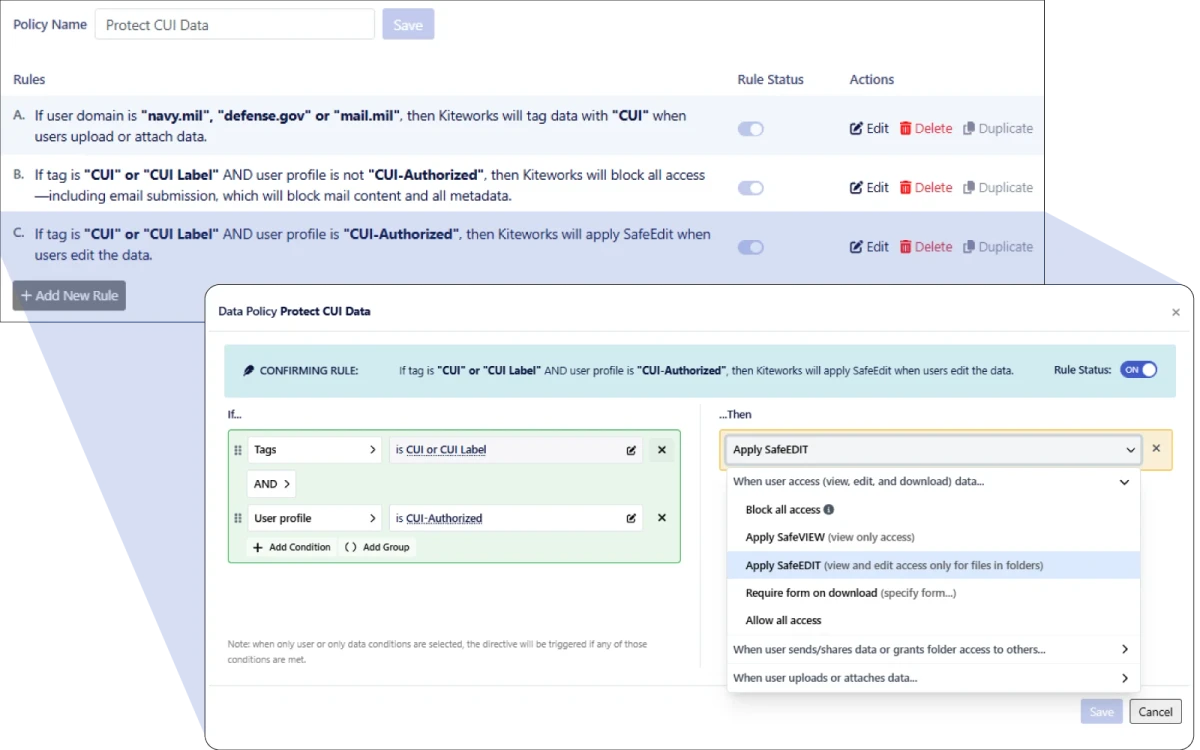The image size is (1200, 750).
Task: Click the Duplicate icon for rule C
Action: click(x=969, y=246)
